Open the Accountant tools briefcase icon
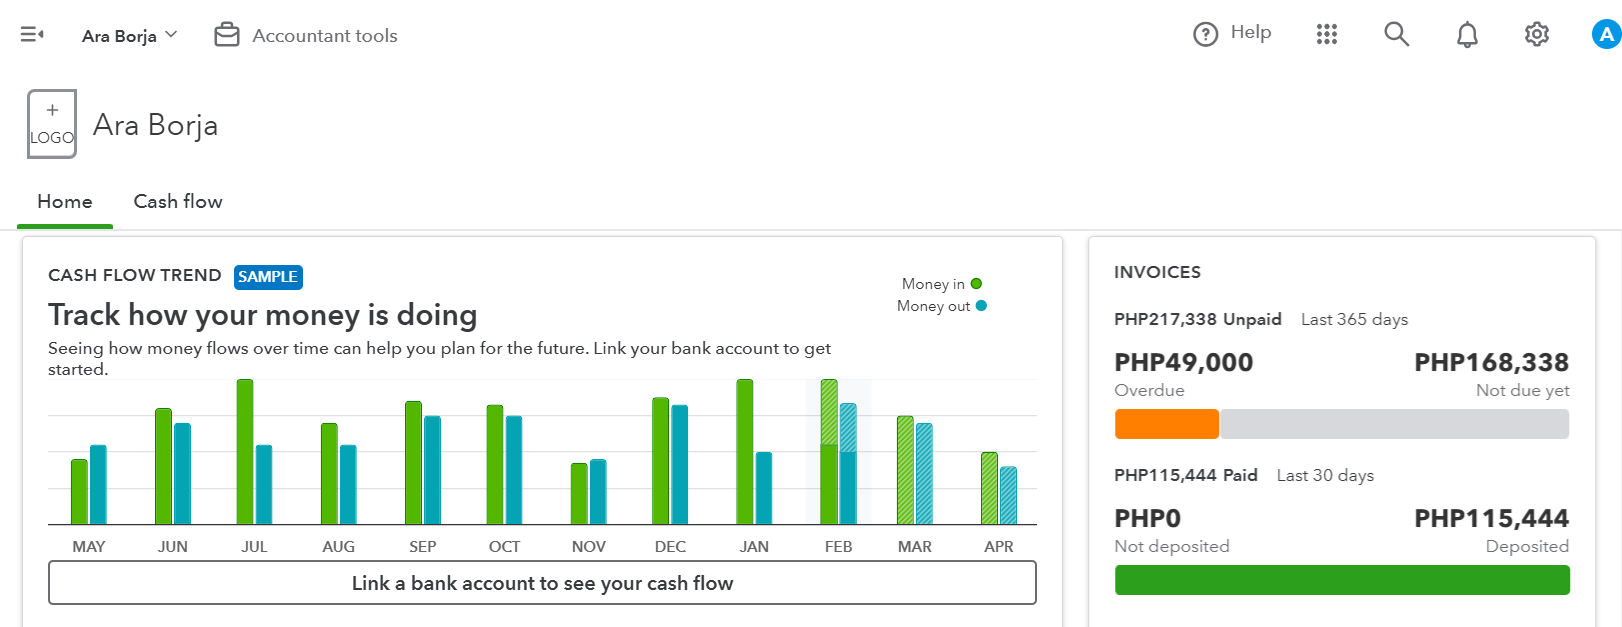 (x=227, y=35)
